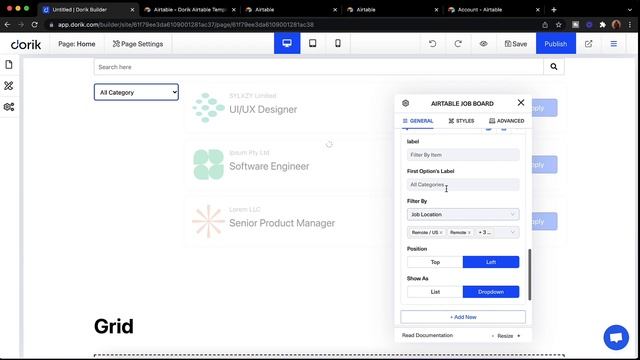Switch to Untitled | Dorik Builder browser tab

coord(88,9)
